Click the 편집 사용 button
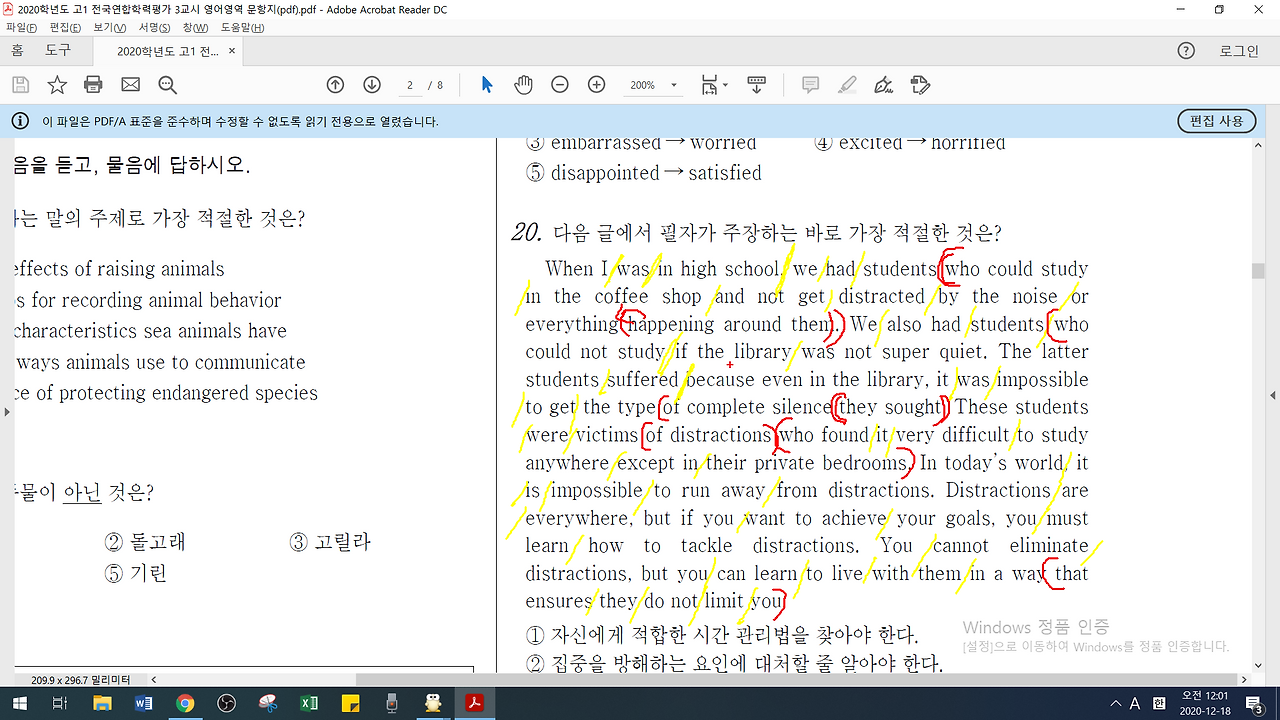 tap(1216, 121)
